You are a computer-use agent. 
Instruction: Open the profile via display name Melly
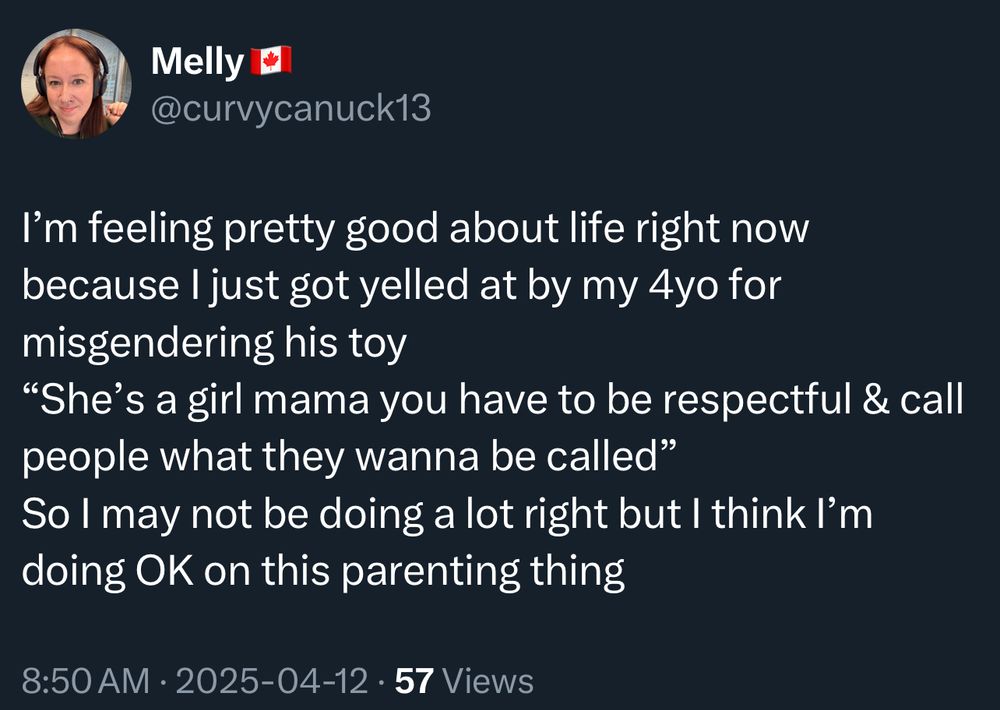click(x=197, y=63)
